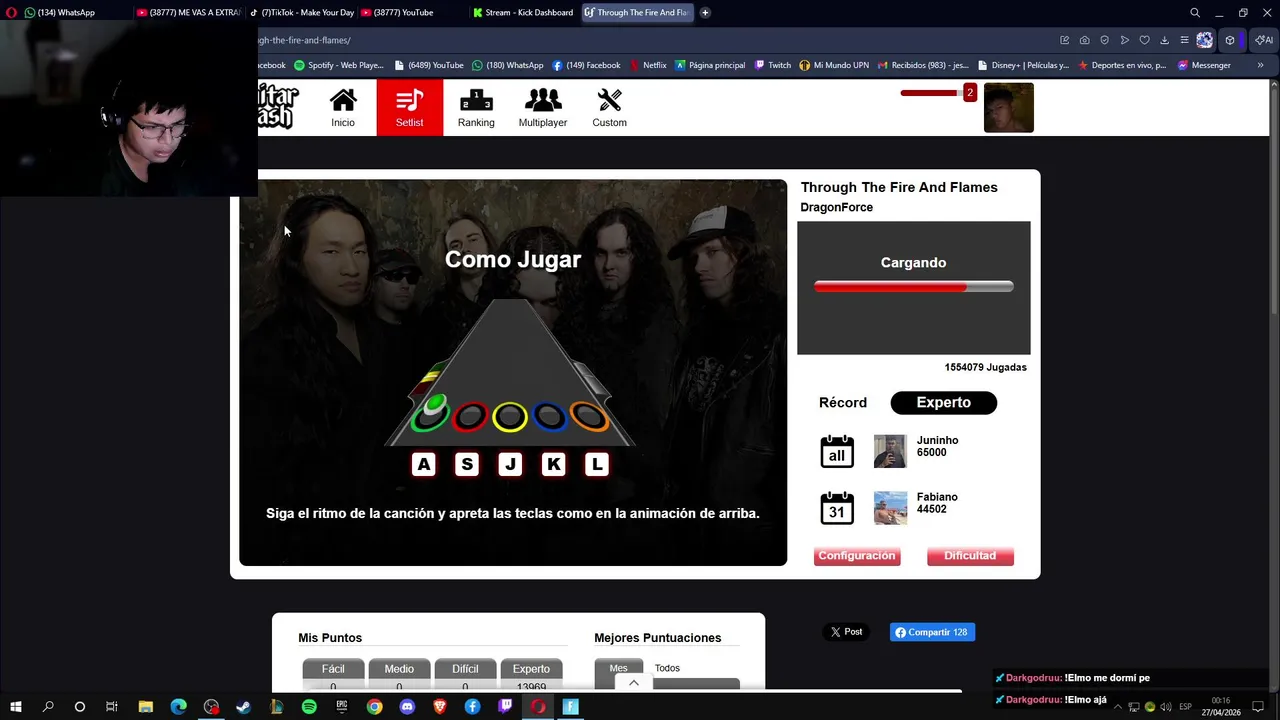Image resolution: width=1280 pixels, height=720 pixels.
Task: Select the Medio score tab
Action: click(399, 669)
